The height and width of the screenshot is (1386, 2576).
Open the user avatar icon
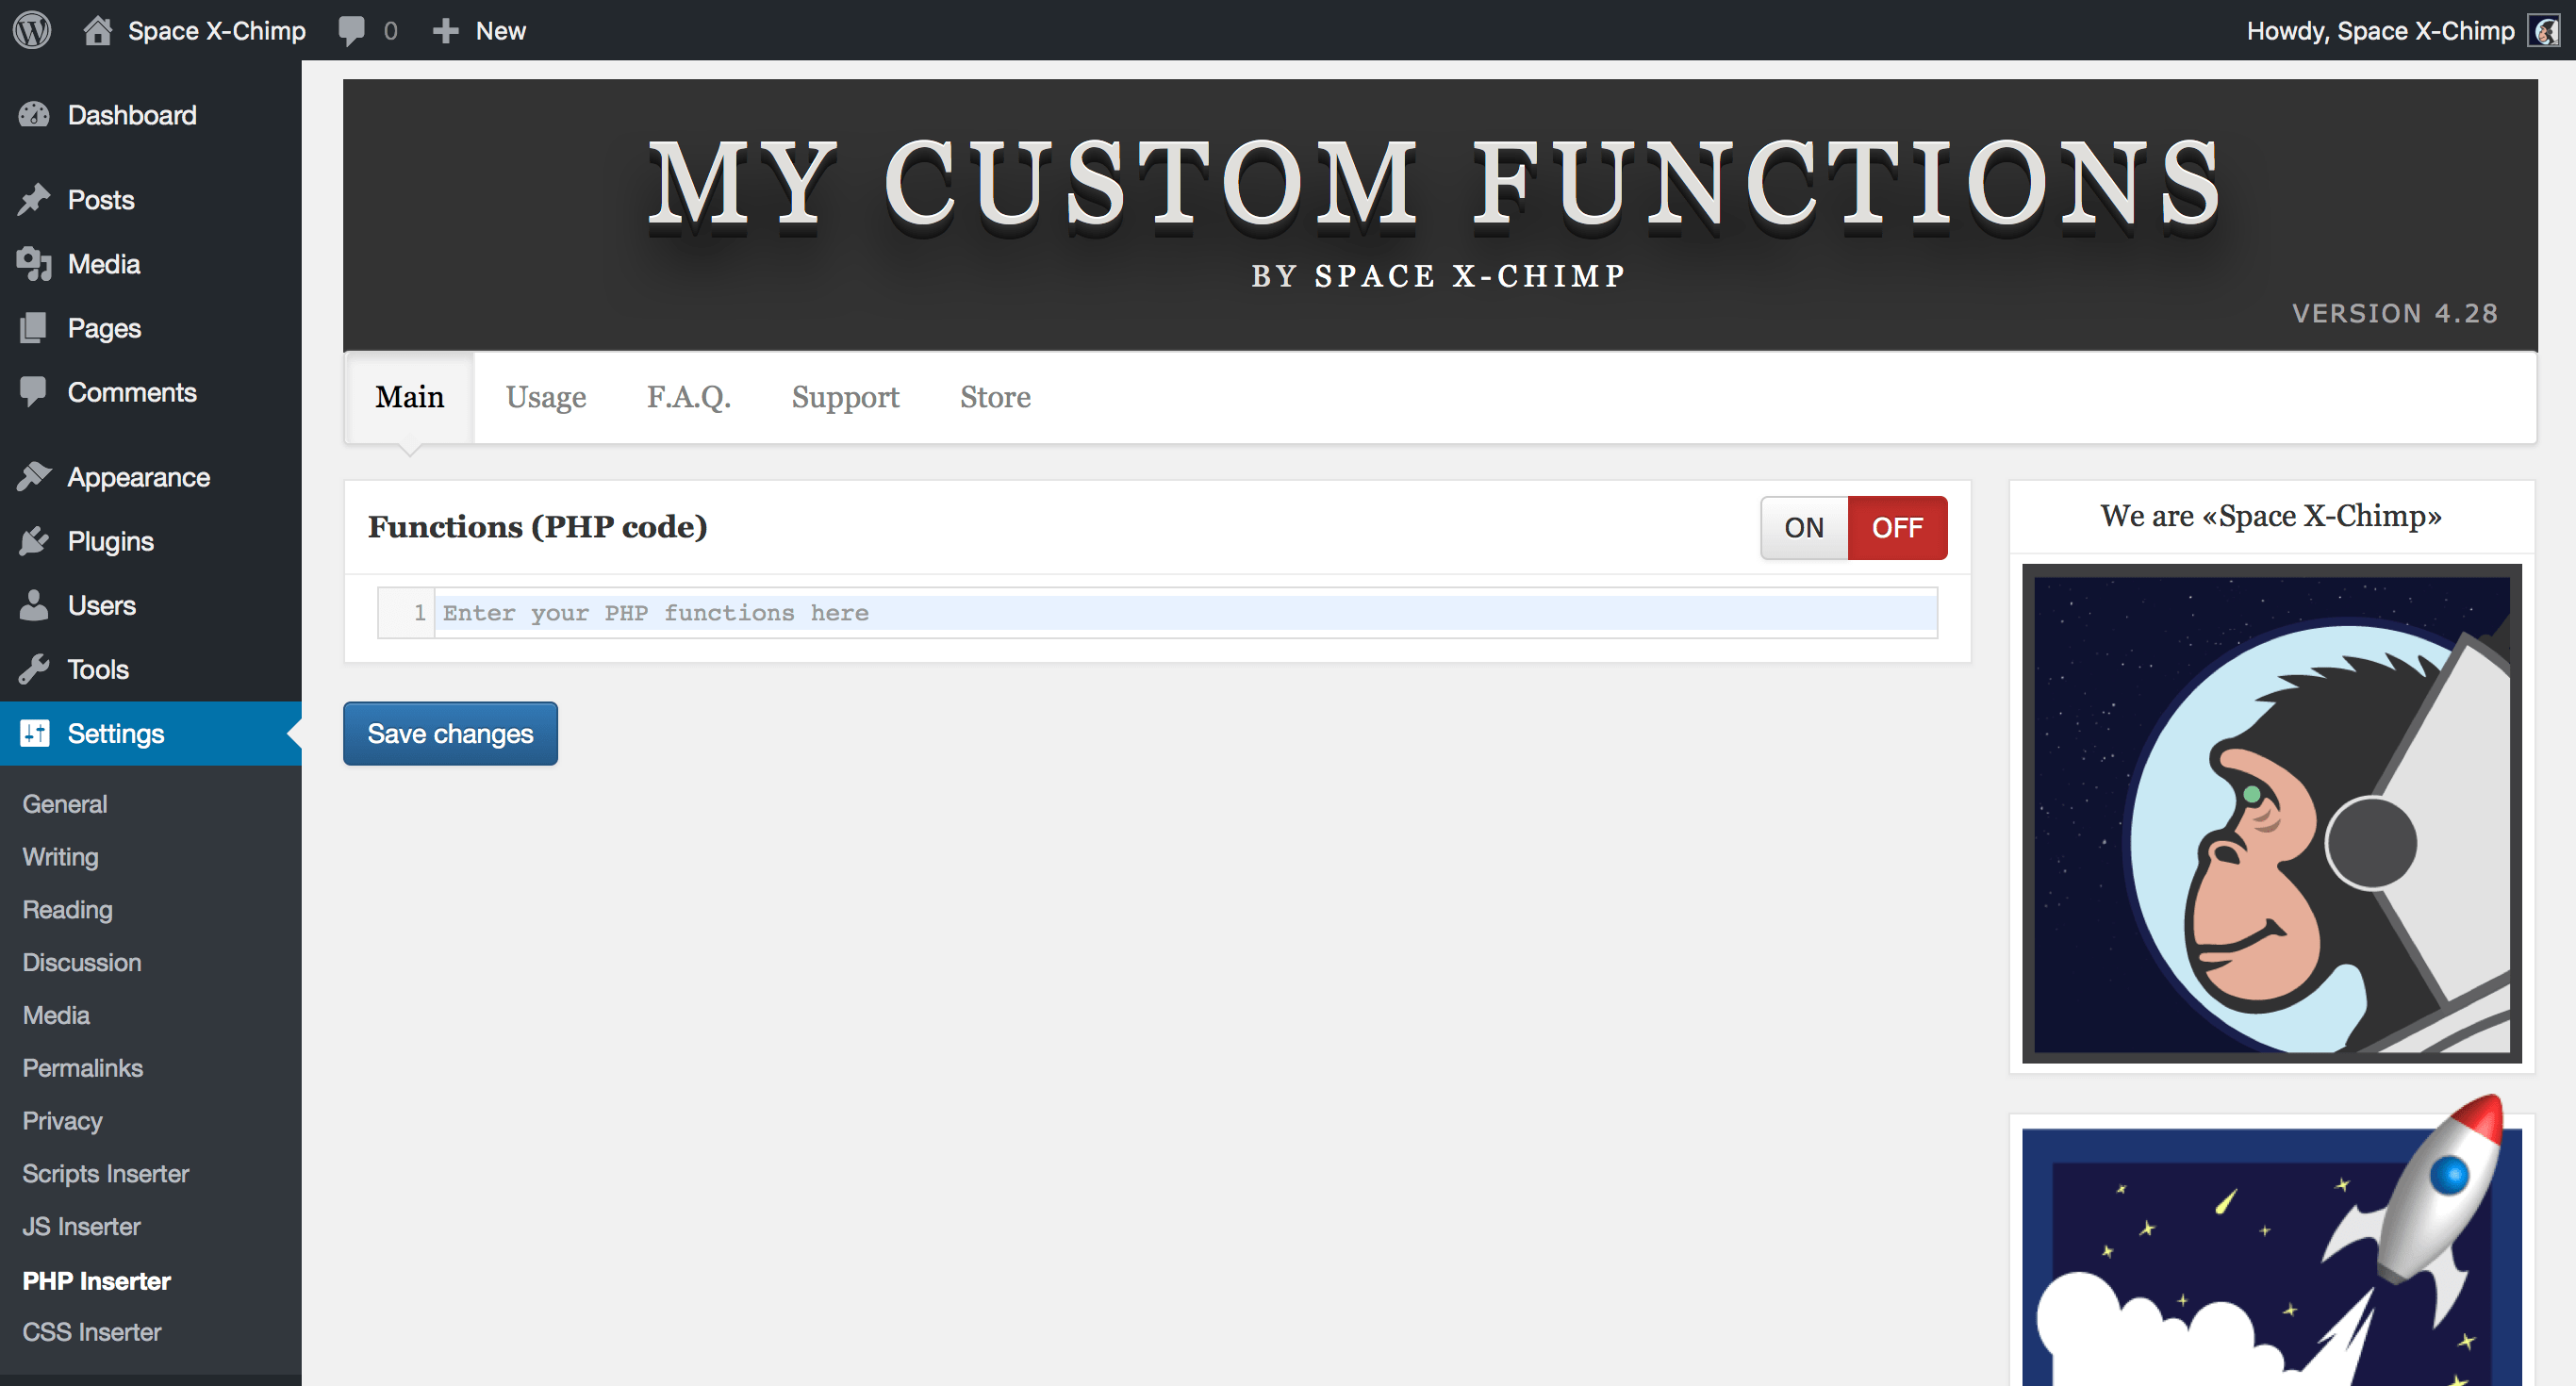pyautogui.click(x=2545, y=30)
